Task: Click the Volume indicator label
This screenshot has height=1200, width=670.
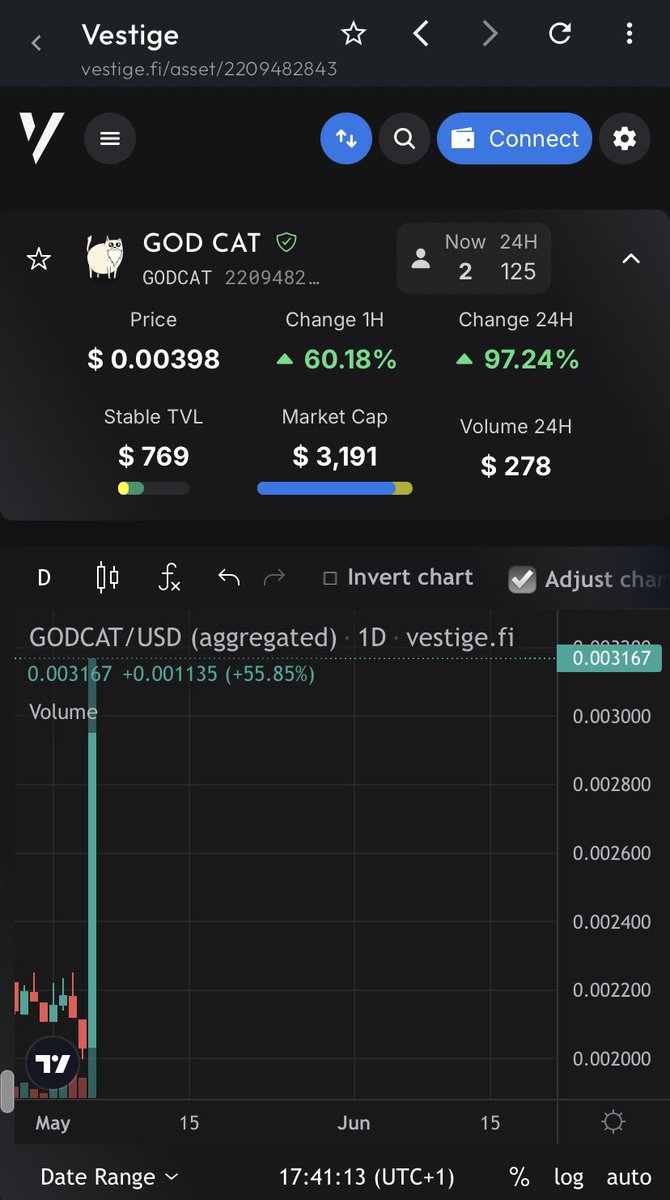Action: click(63, 712)
